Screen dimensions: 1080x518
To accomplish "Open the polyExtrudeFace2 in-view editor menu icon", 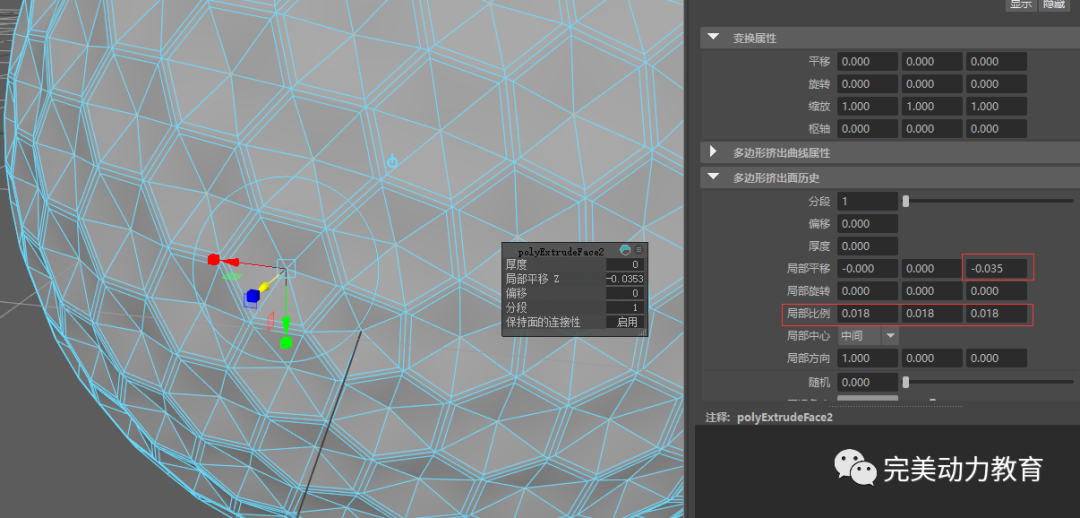I will (x=638, y=251).
